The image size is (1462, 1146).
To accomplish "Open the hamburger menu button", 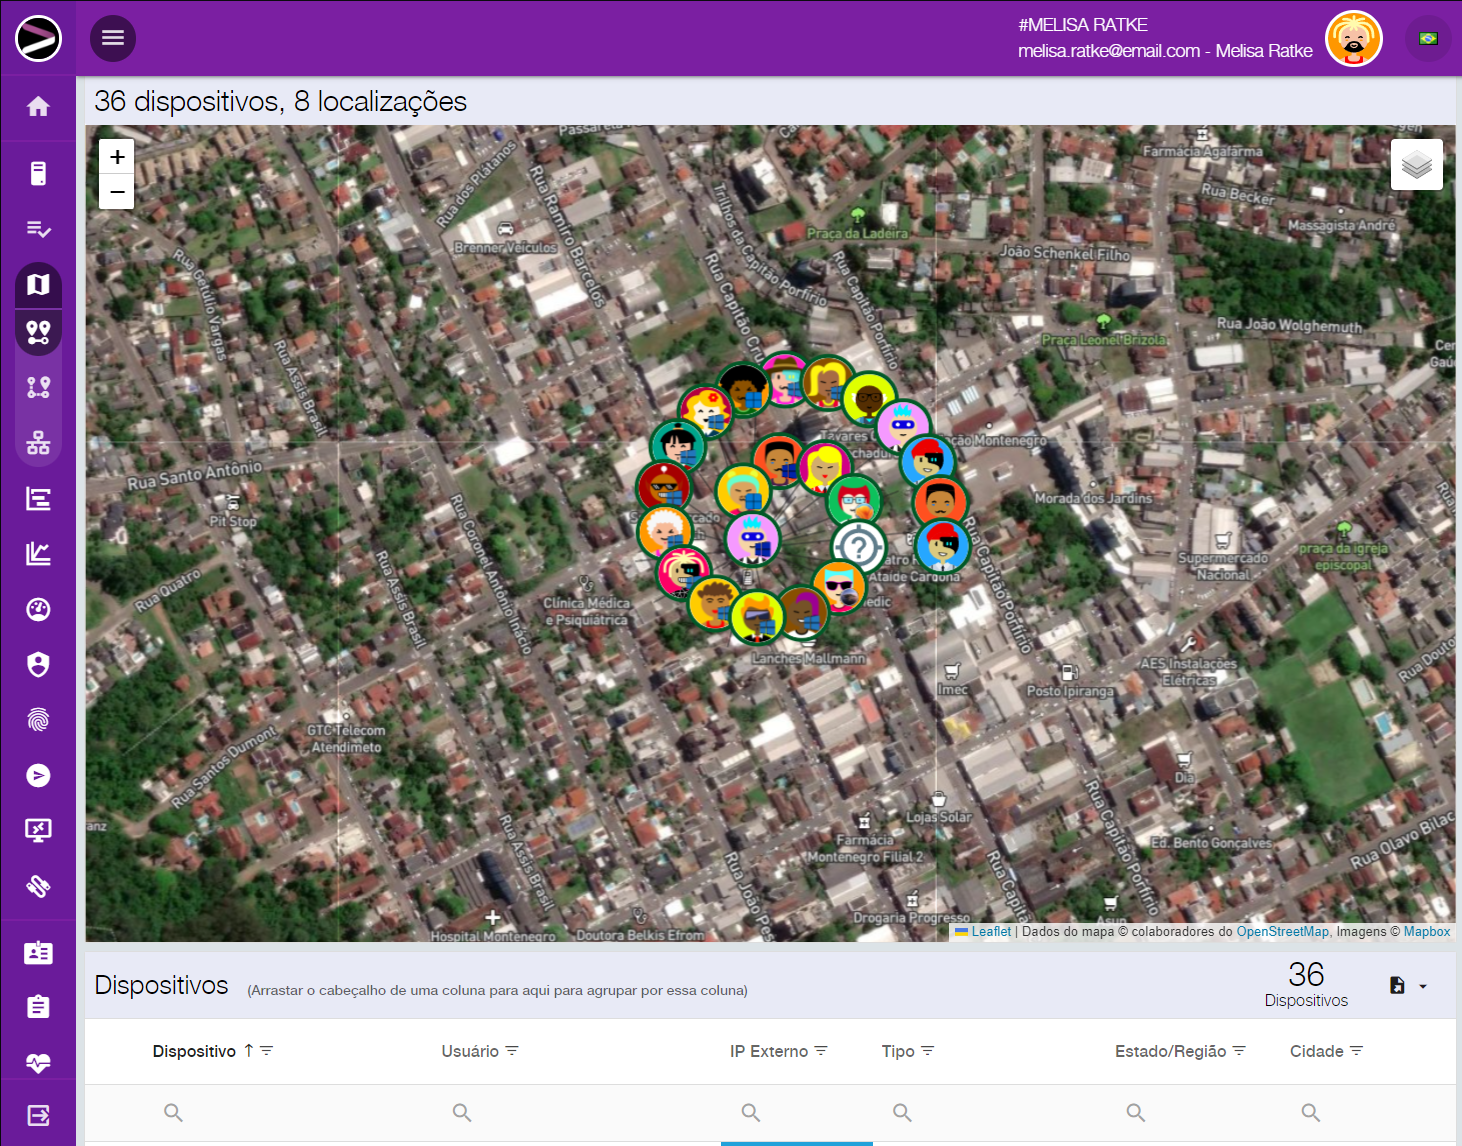I will (x=113, y=38).
